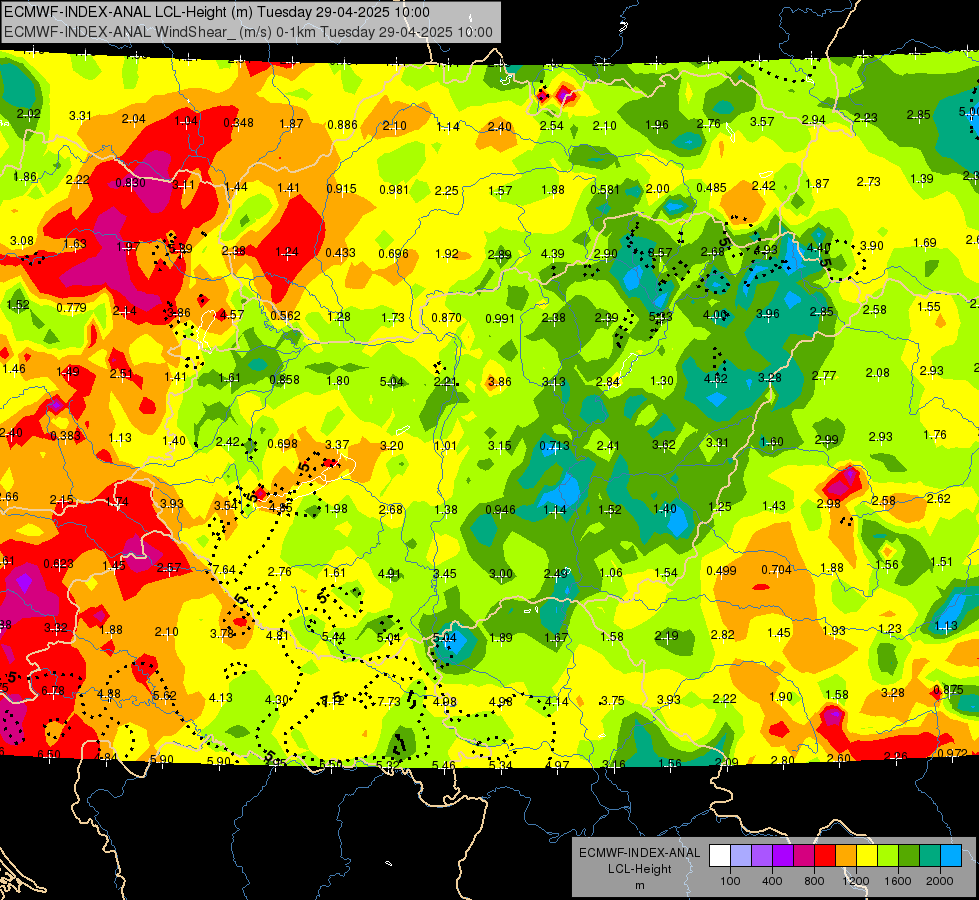This screenshot has width=979, height=900.
Task: Click the wind shear value 7.64
Action: pyautogui.click(x=224, y=570)
